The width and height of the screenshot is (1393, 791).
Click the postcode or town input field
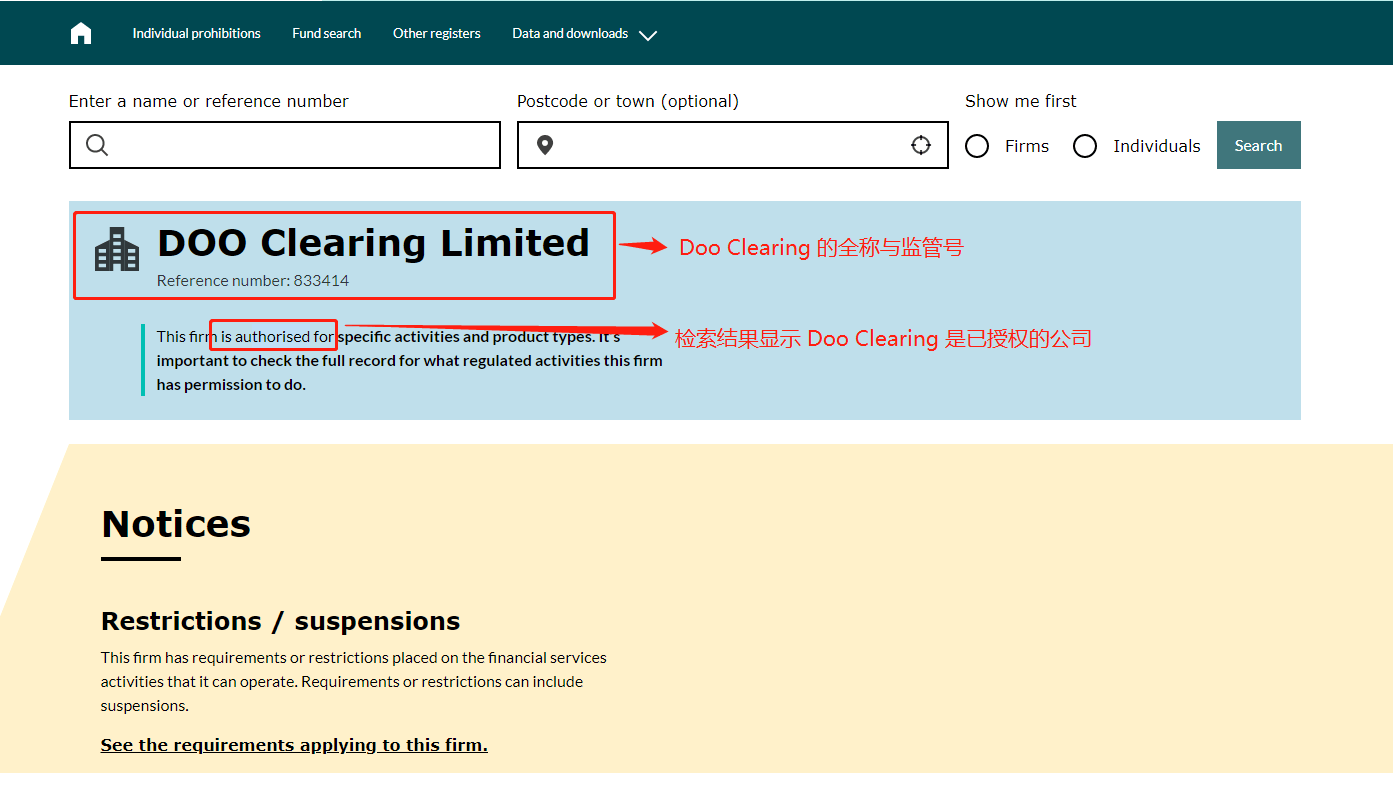point(732,144)
